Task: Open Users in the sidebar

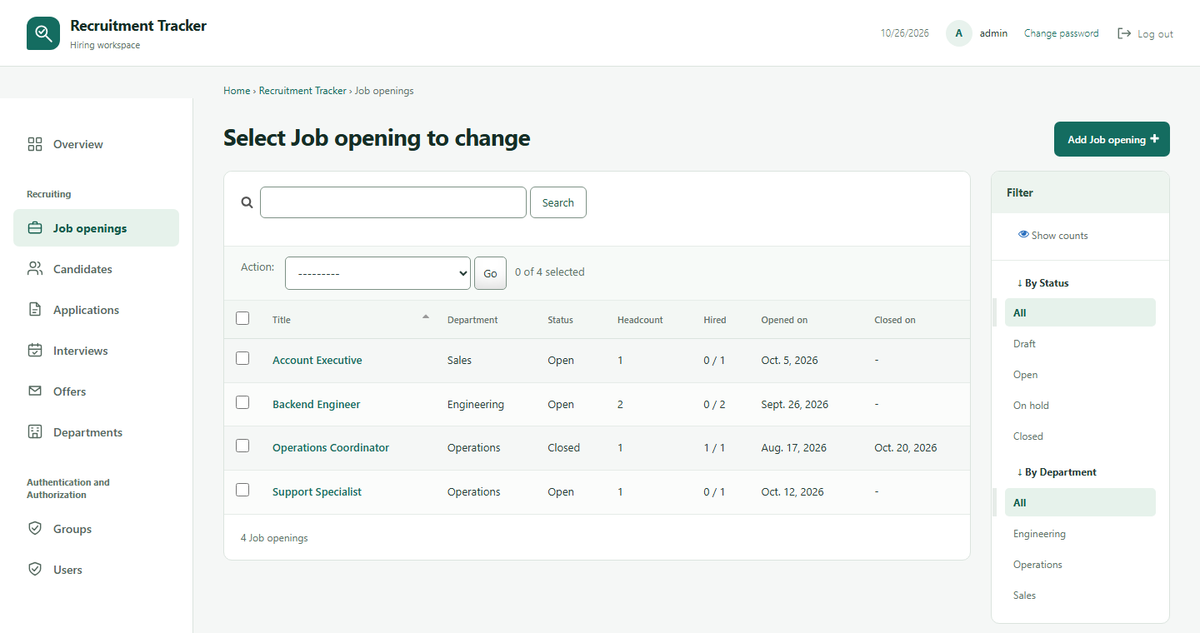Action: pos(96,570)
